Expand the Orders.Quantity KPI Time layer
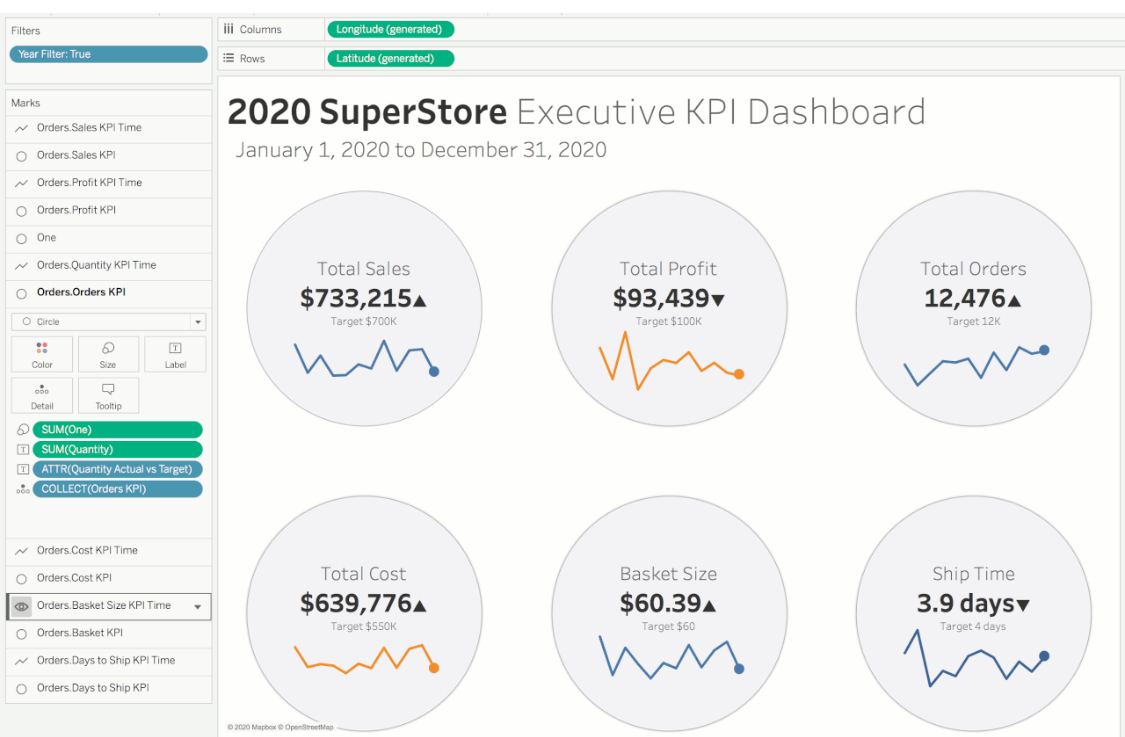The image size is (1125, 737). (108, 266)
